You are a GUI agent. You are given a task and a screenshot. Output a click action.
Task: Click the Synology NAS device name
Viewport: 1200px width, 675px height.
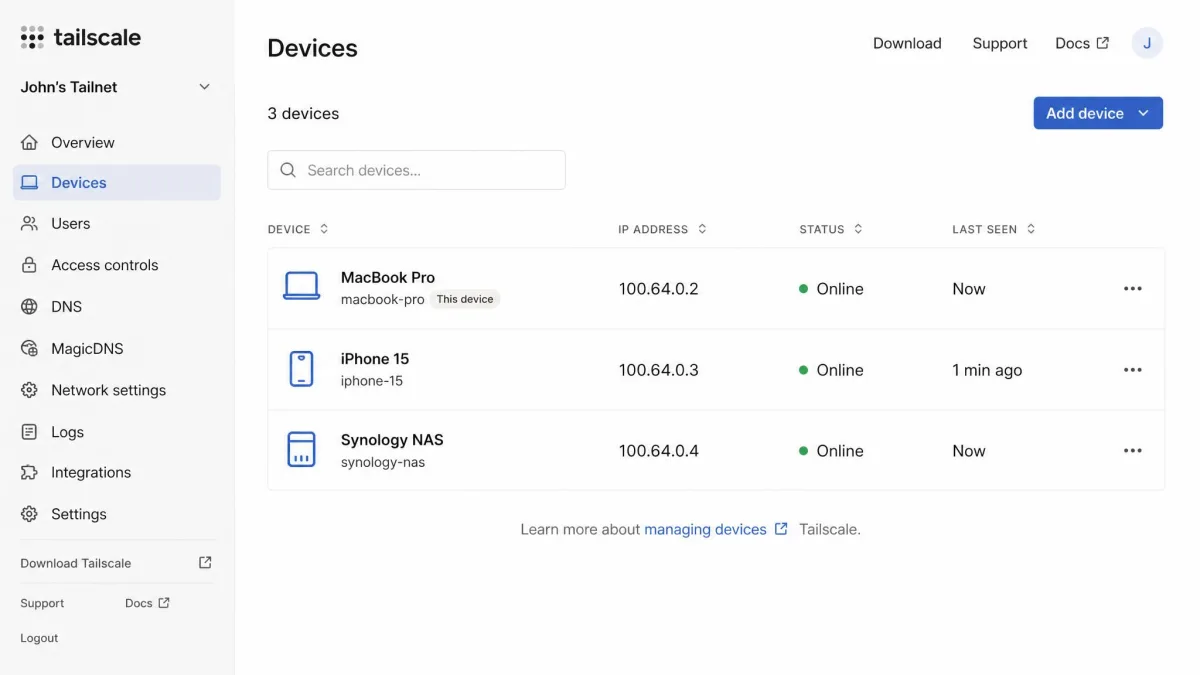tap(392, 439)
